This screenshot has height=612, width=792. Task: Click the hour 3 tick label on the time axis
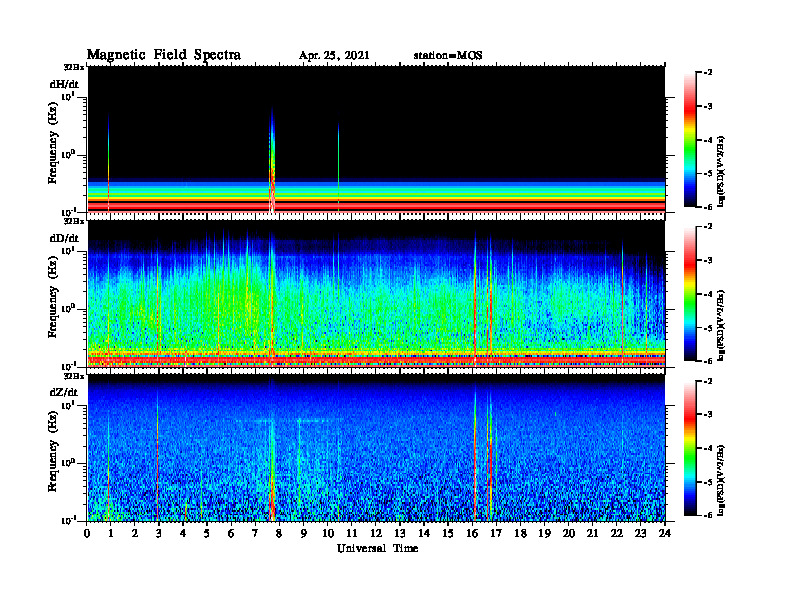coord(159,533)
